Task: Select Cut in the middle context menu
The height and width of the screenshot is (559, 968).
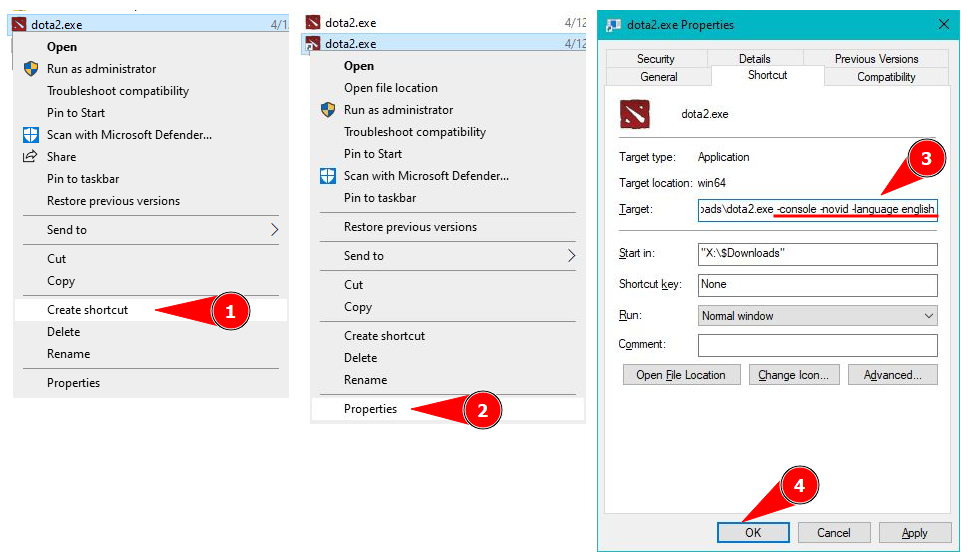Action: (353, 285)
